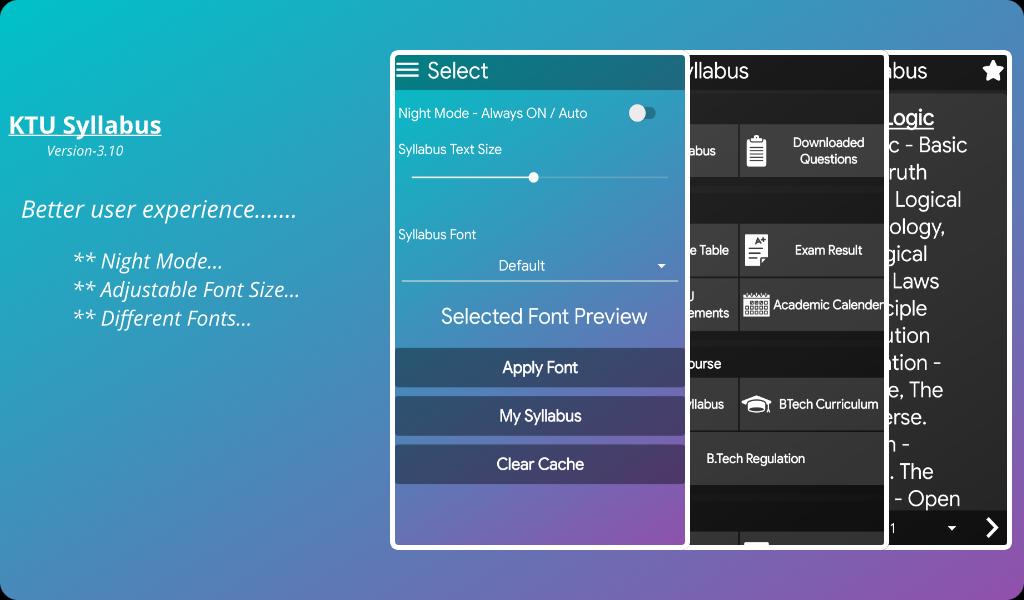
Task: Tap the Clear Cache button
Action: click(x=540, y=464)
